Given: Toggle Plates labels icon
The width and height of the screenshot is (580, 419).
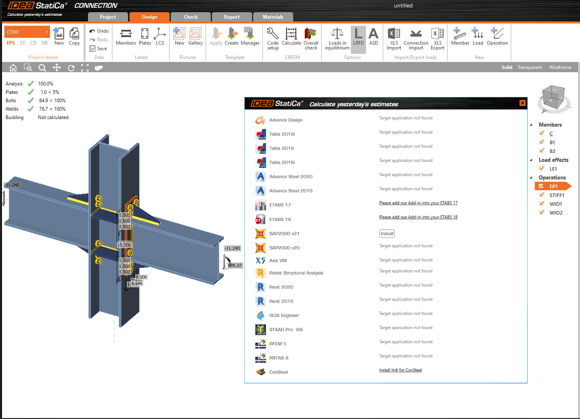Looking at the screenshot, I should point(145,36).
